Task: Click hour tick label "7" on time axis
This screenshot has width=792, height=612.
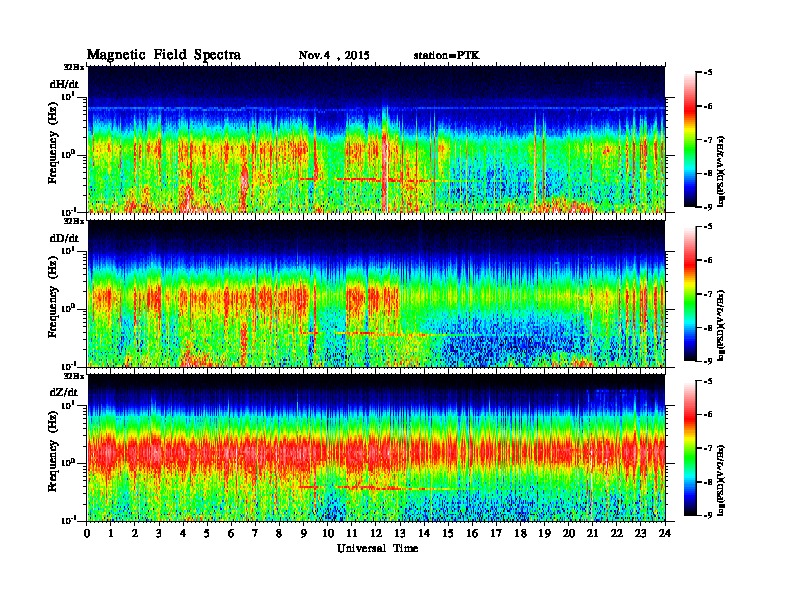Action: [256, 534]
